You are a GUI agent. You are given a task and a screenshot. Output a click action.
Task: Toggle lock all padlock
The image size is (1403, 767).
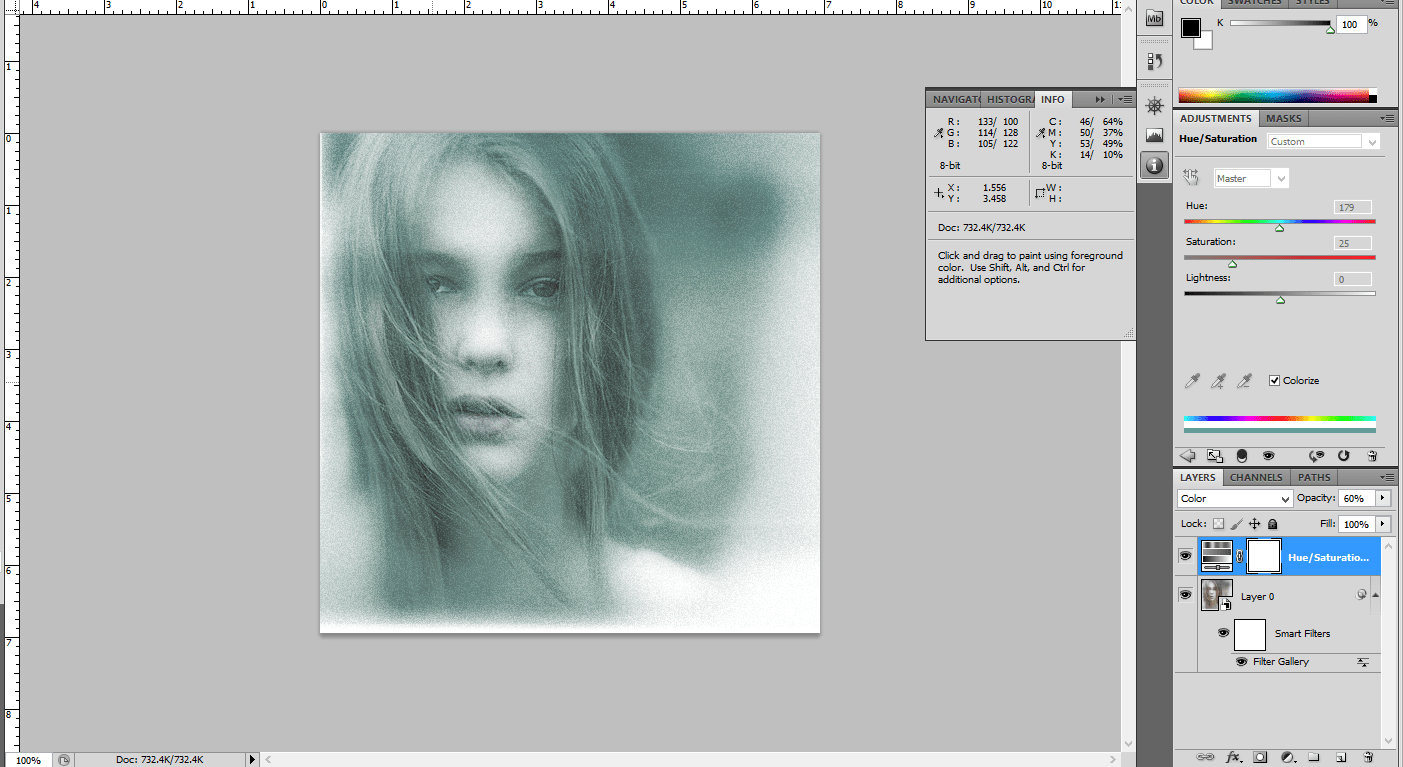pyautogui.click(x=1273, y=524)
